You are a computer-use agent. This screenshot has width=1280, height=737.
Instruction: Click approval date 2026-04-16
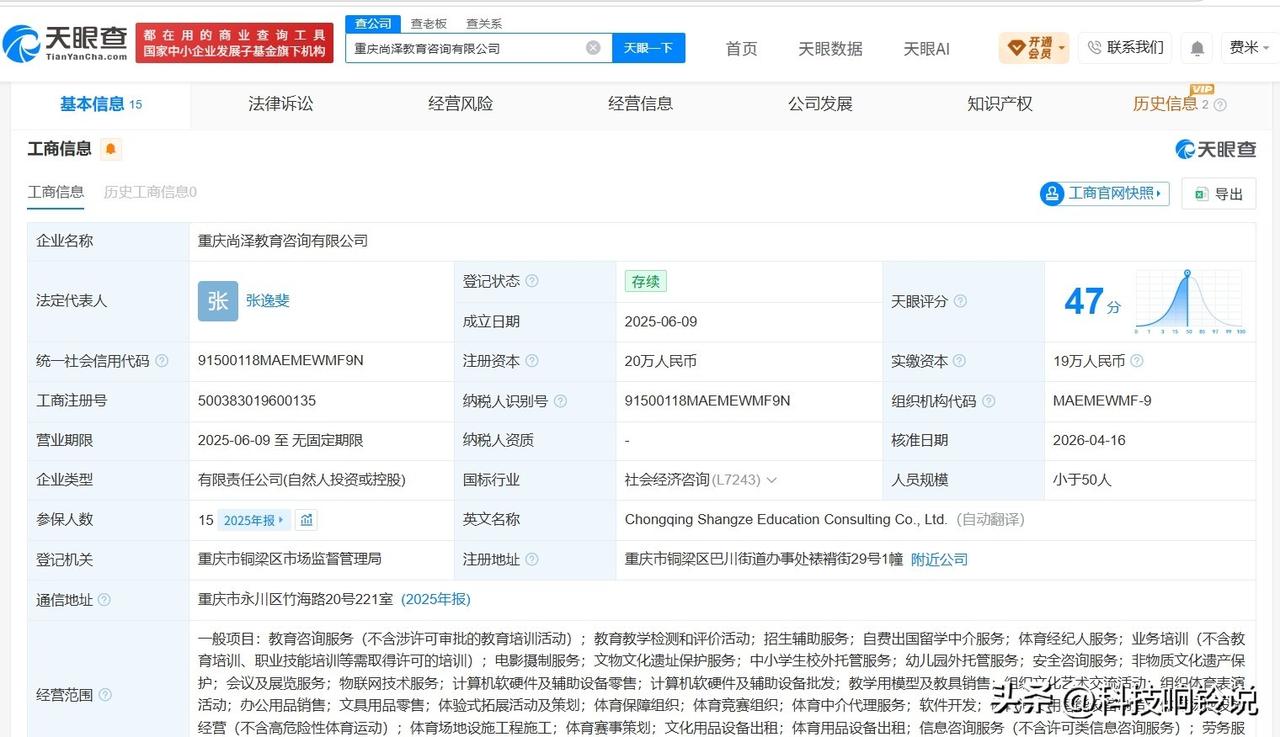[x=1091, y=441]
